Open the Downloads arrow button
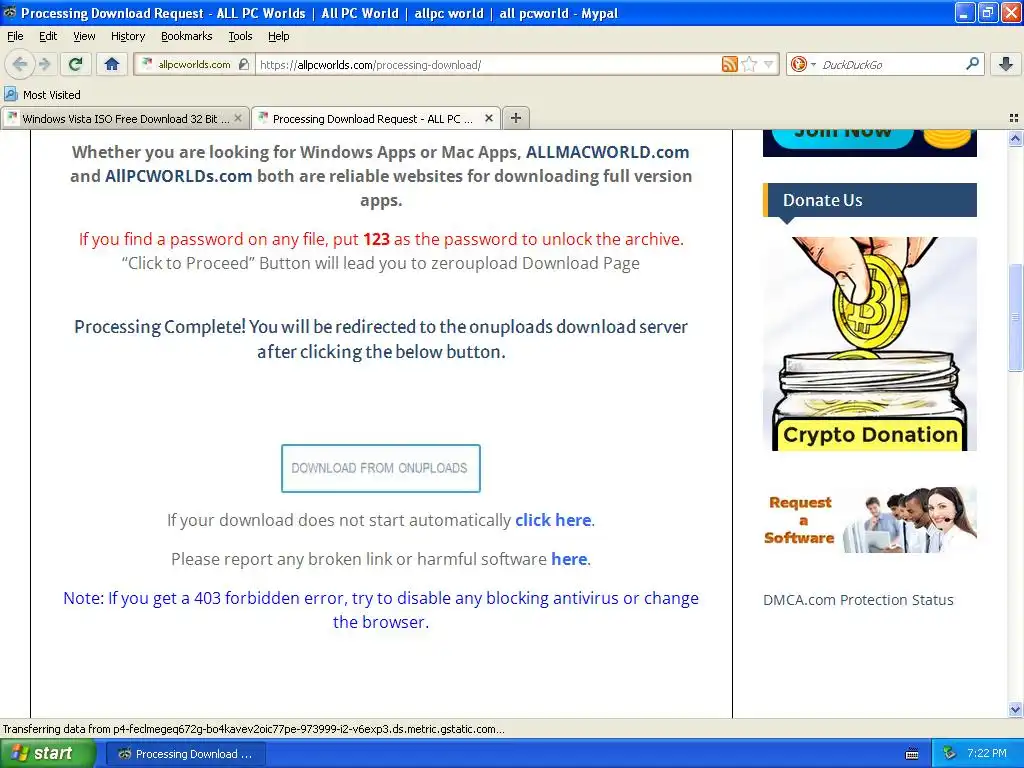Viewport: 1024px width, 768px height. click(1006, 64)
